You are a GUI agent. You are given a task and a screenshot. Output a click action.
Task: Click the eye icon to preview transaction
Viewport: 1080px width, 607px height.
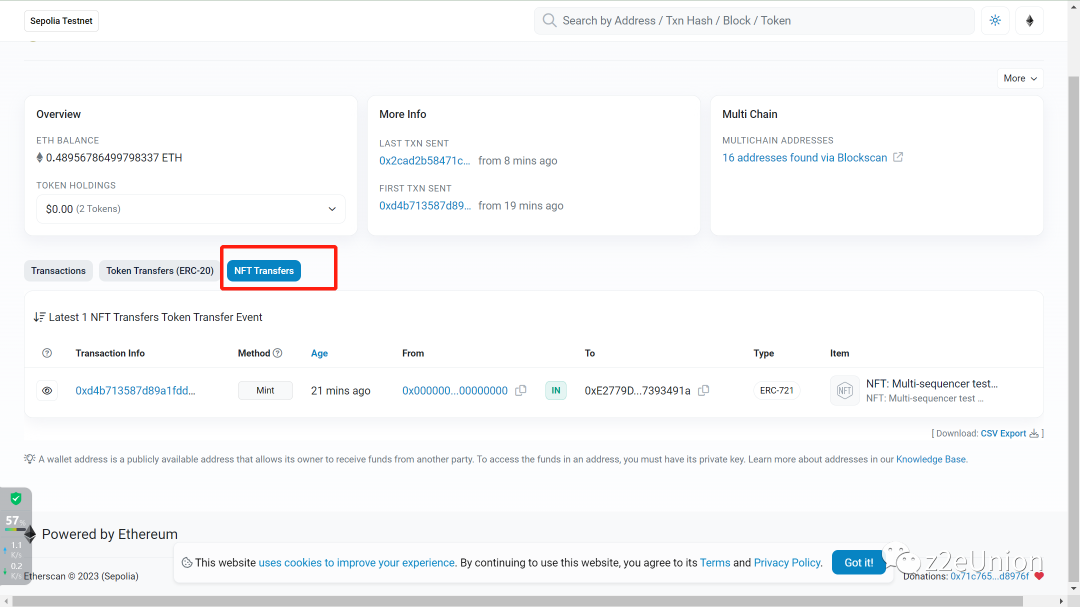(x=47, y=391)
